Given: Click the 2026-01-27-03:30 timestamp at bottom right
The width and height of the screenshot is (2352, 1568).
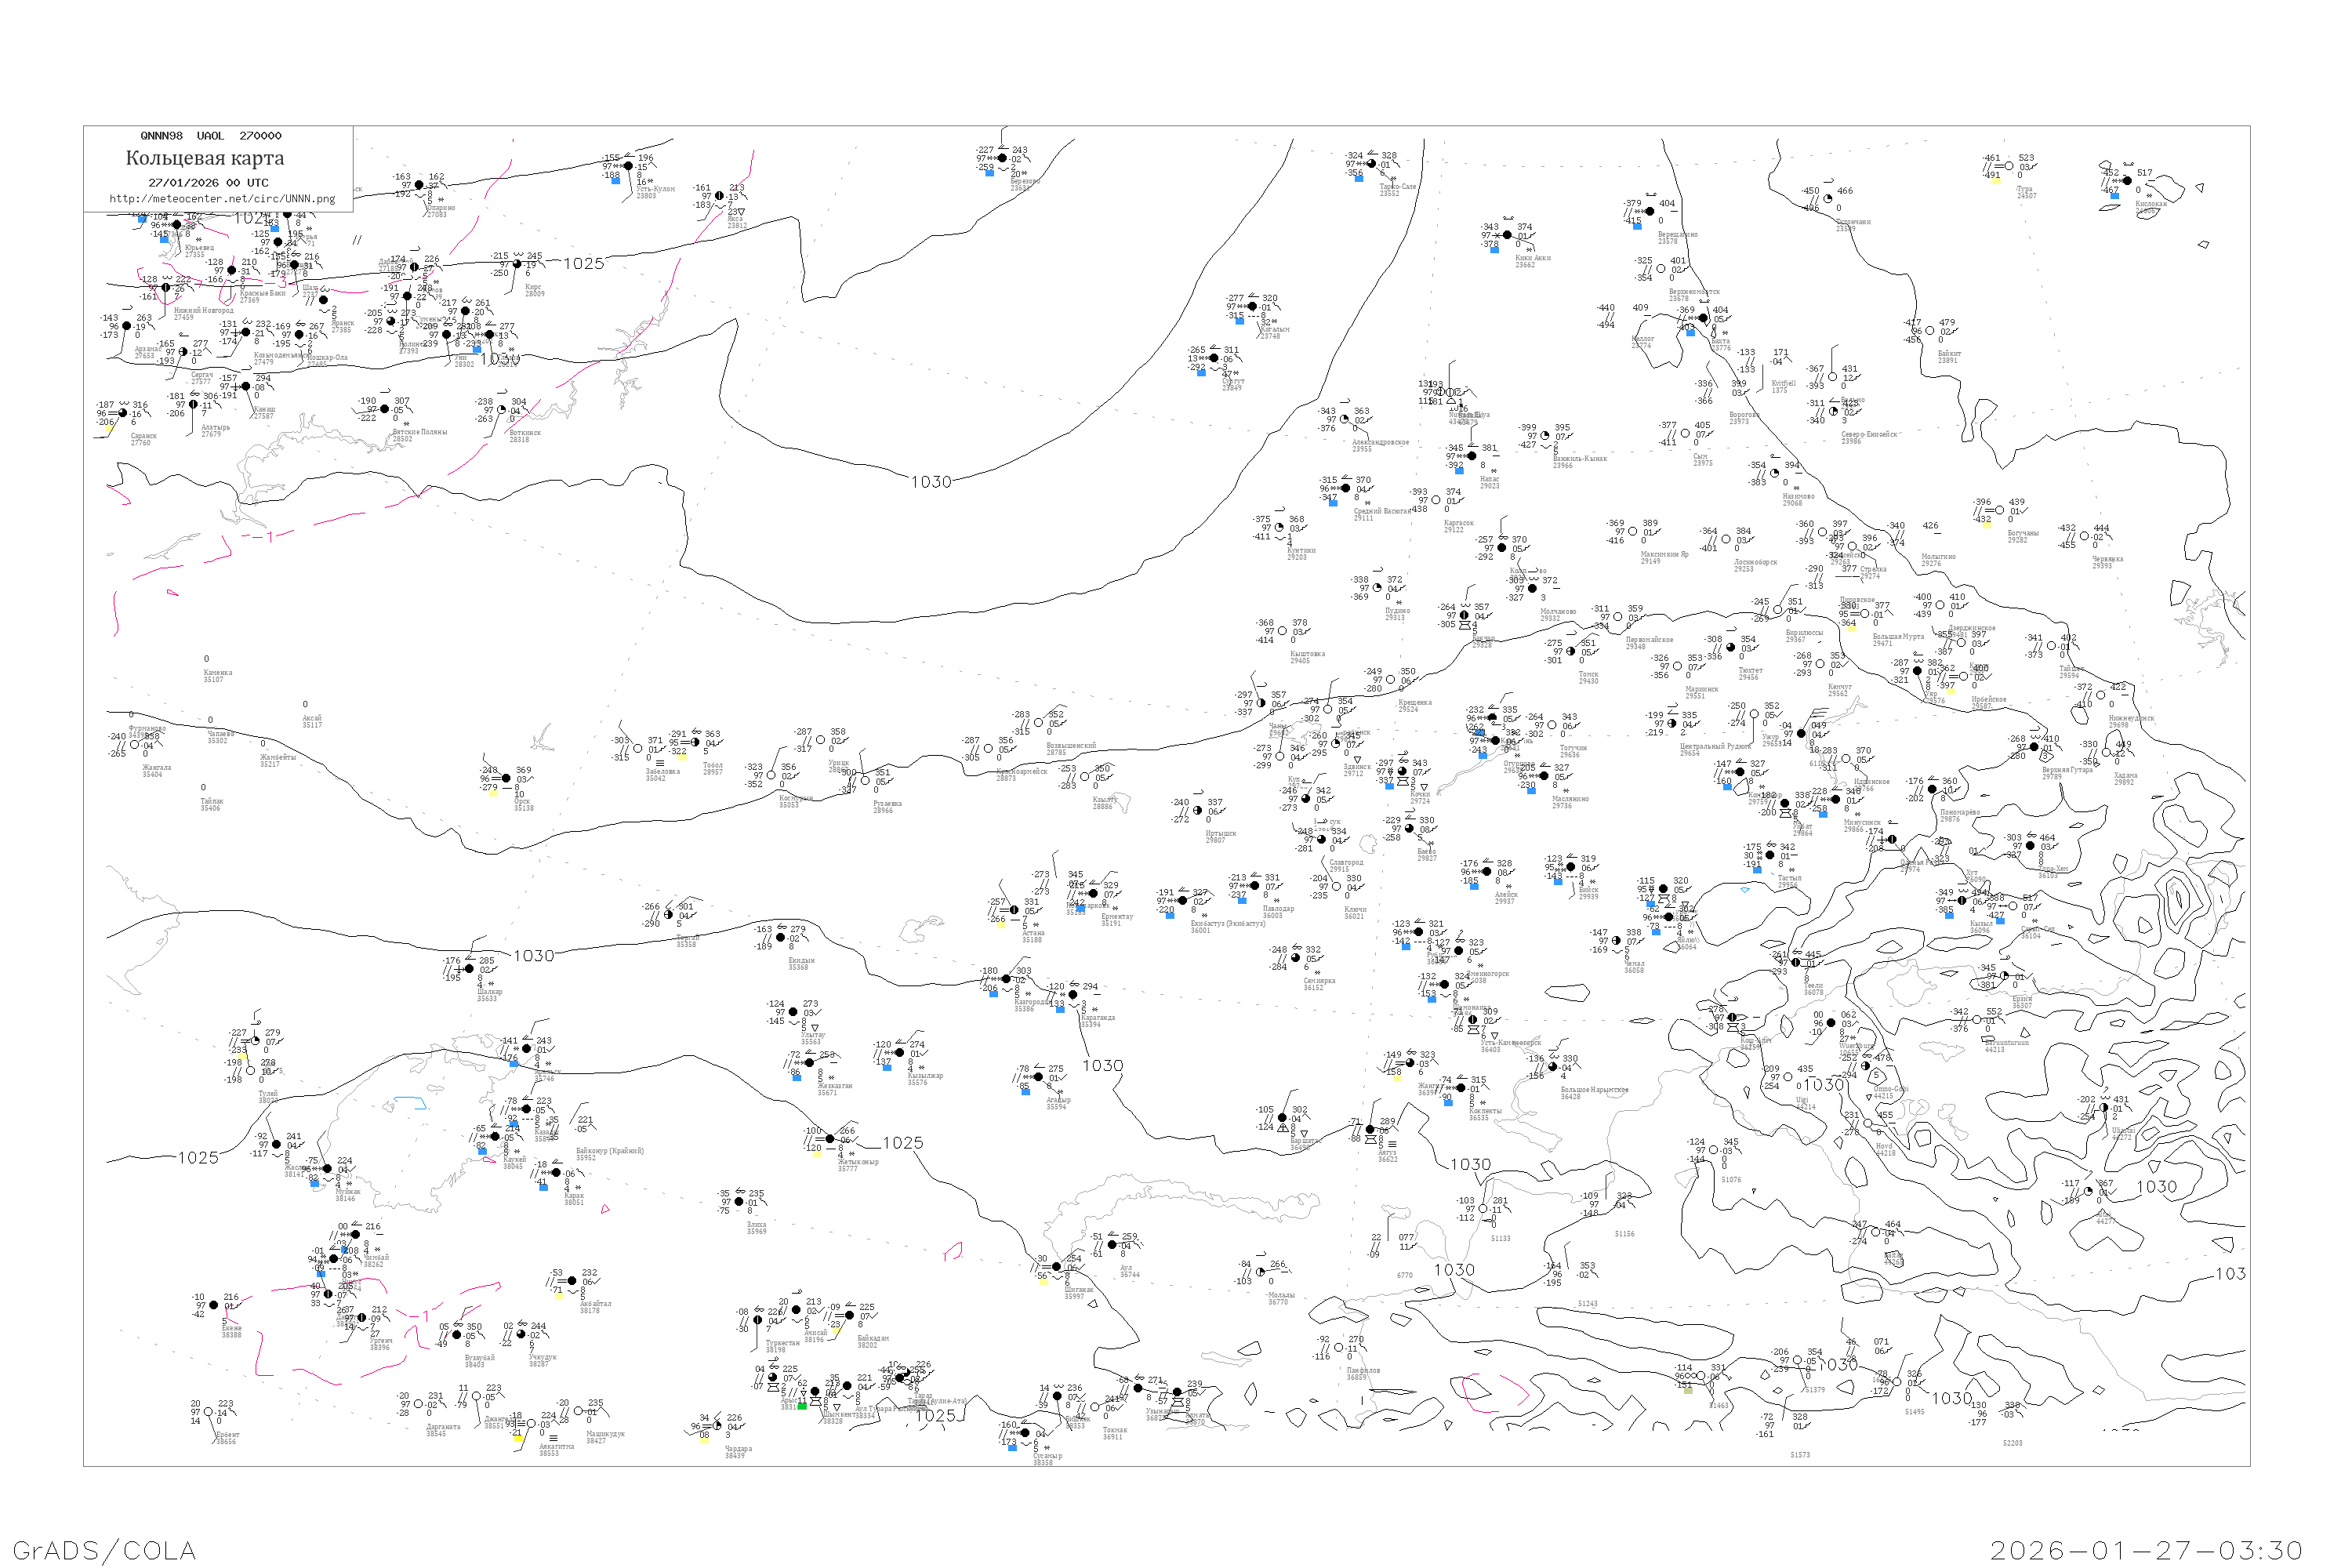Looking at the screenshot, I should 2146,1550.
